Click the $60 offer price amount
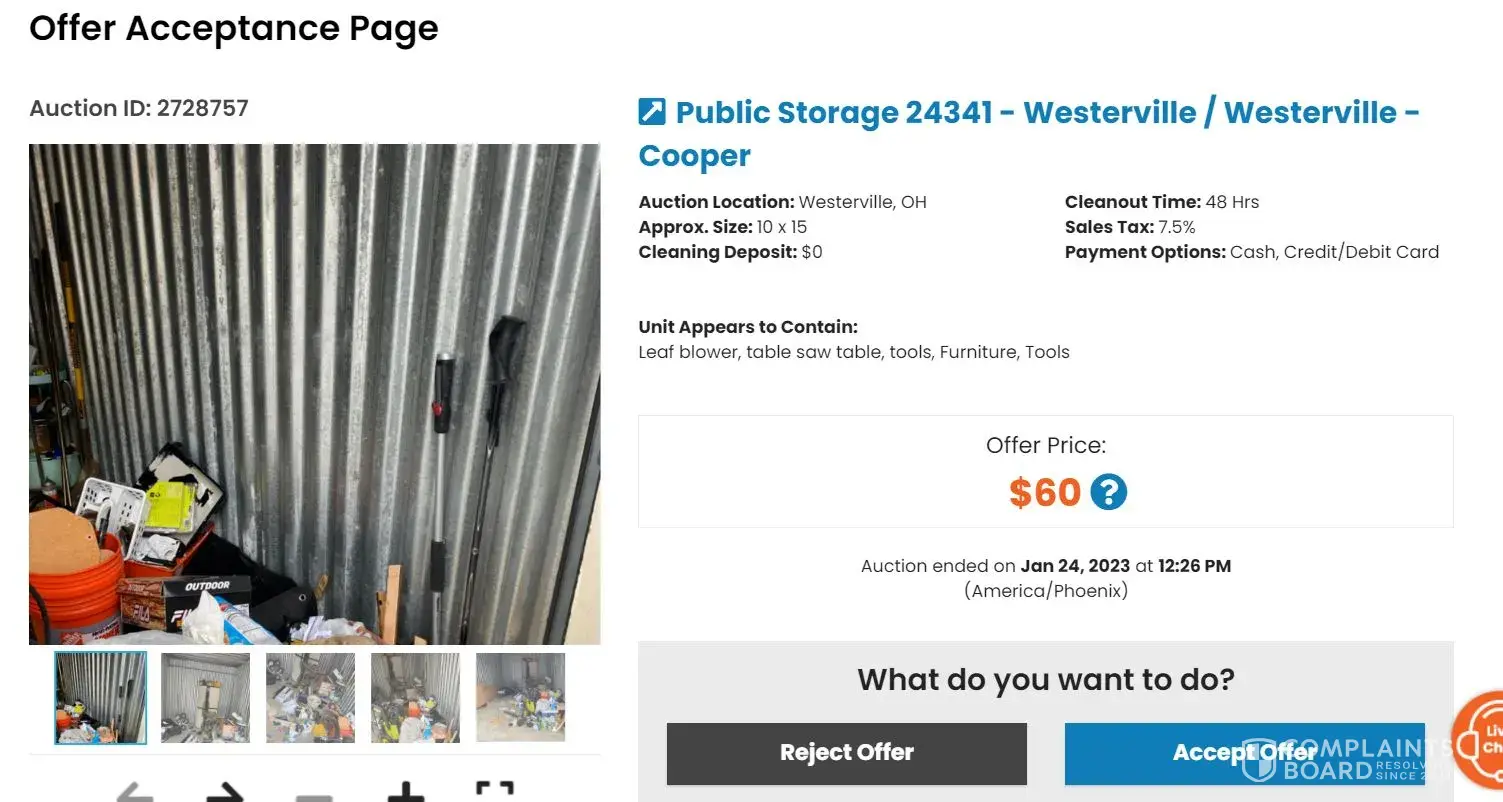The height and width of the screenshot is (802, 1503). point(1044,492)
